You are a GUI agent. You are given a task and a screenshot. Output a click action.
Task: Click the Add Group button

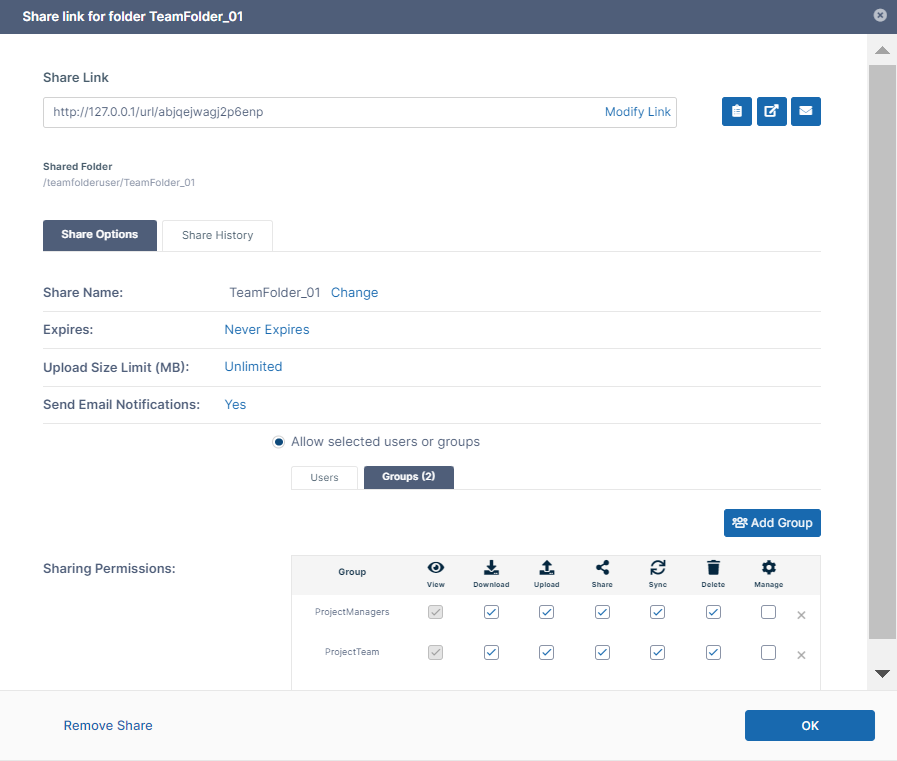pos(772,523)
